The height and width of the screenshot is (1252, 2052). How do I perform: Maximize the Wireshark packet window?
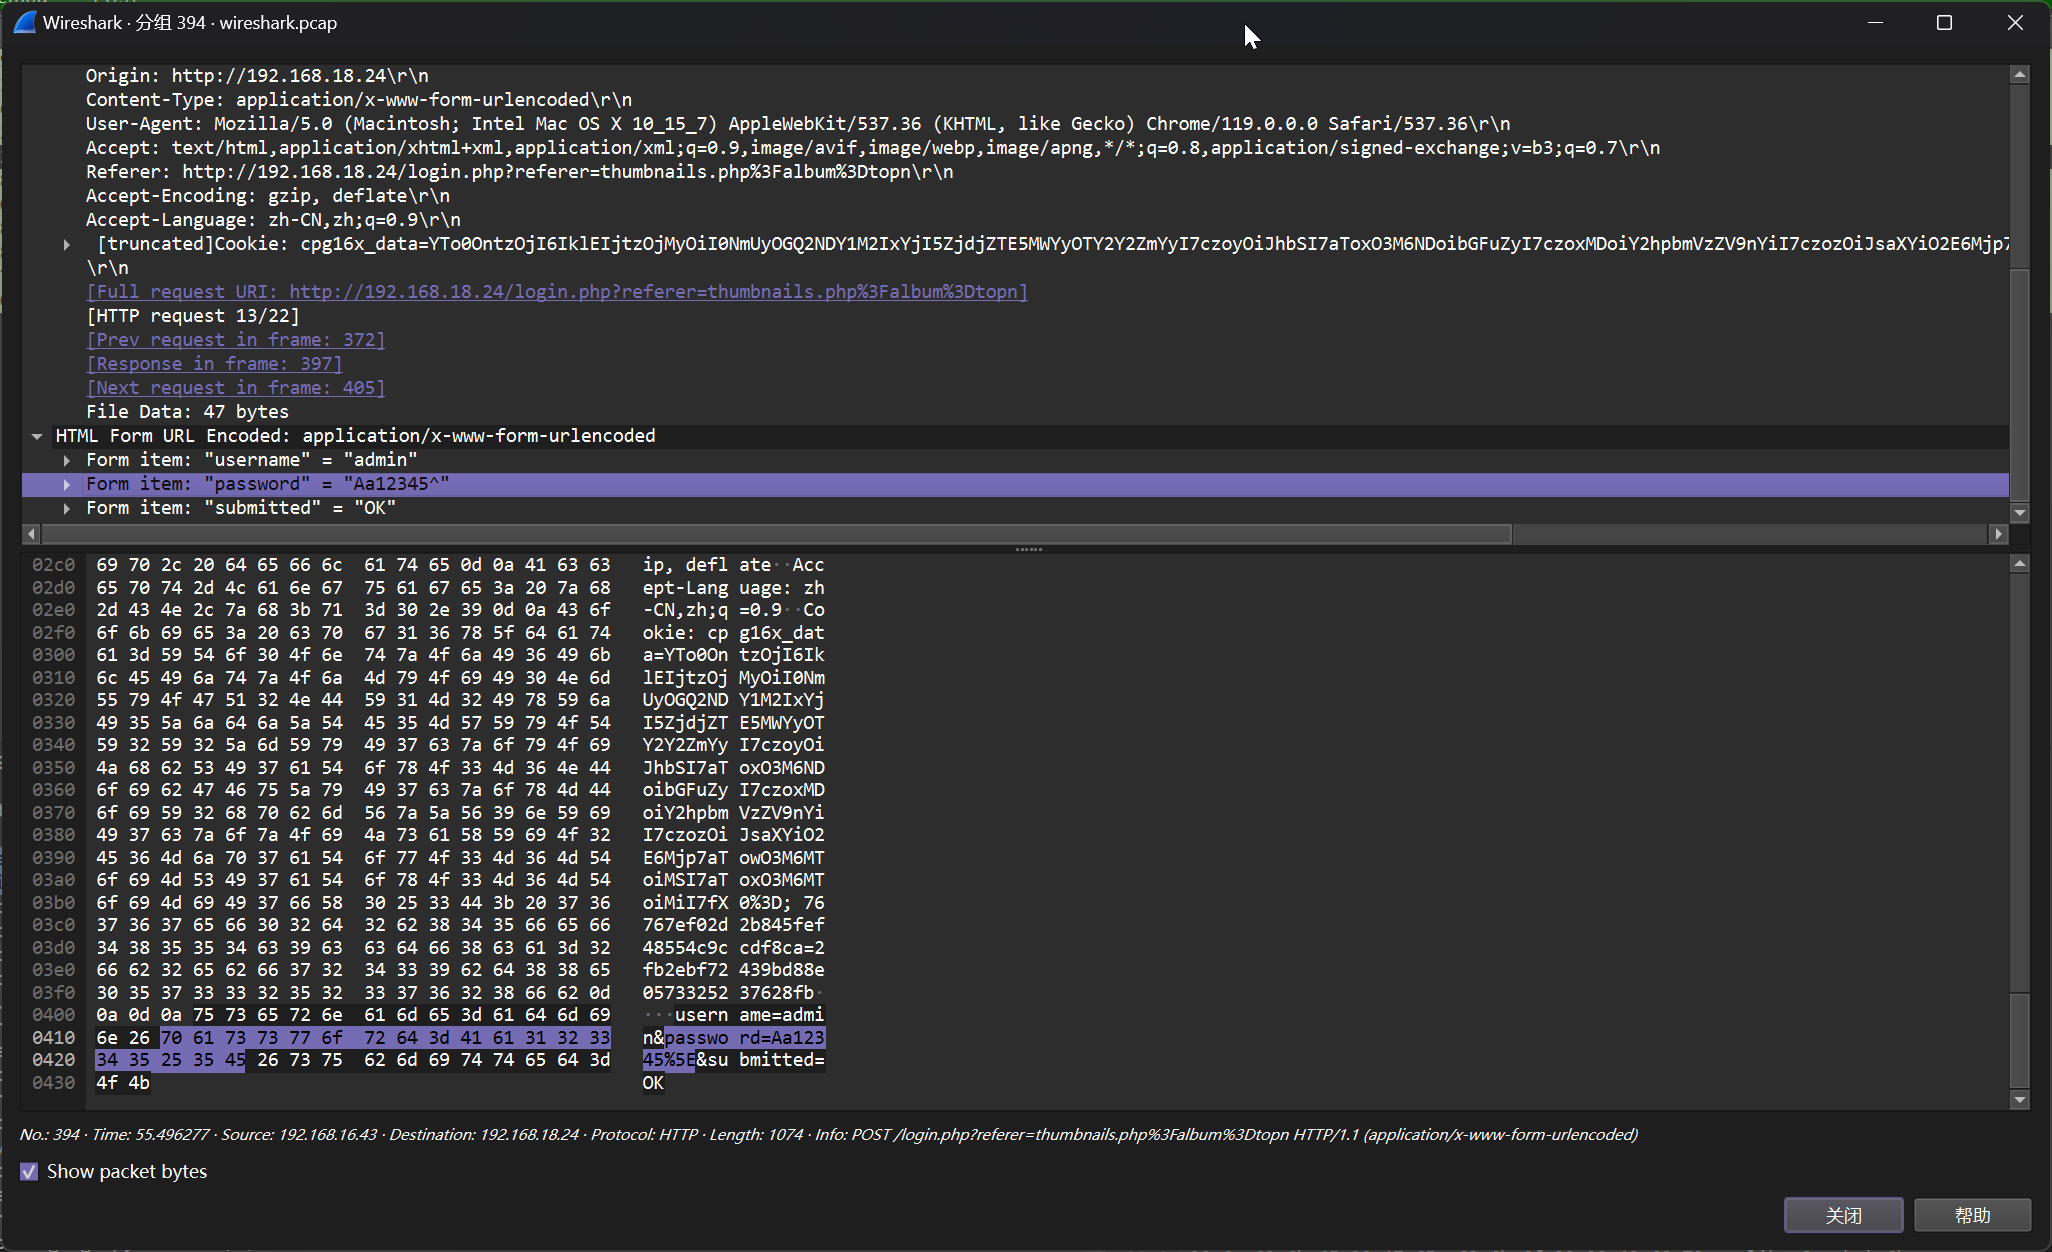tap(1944, 22)
